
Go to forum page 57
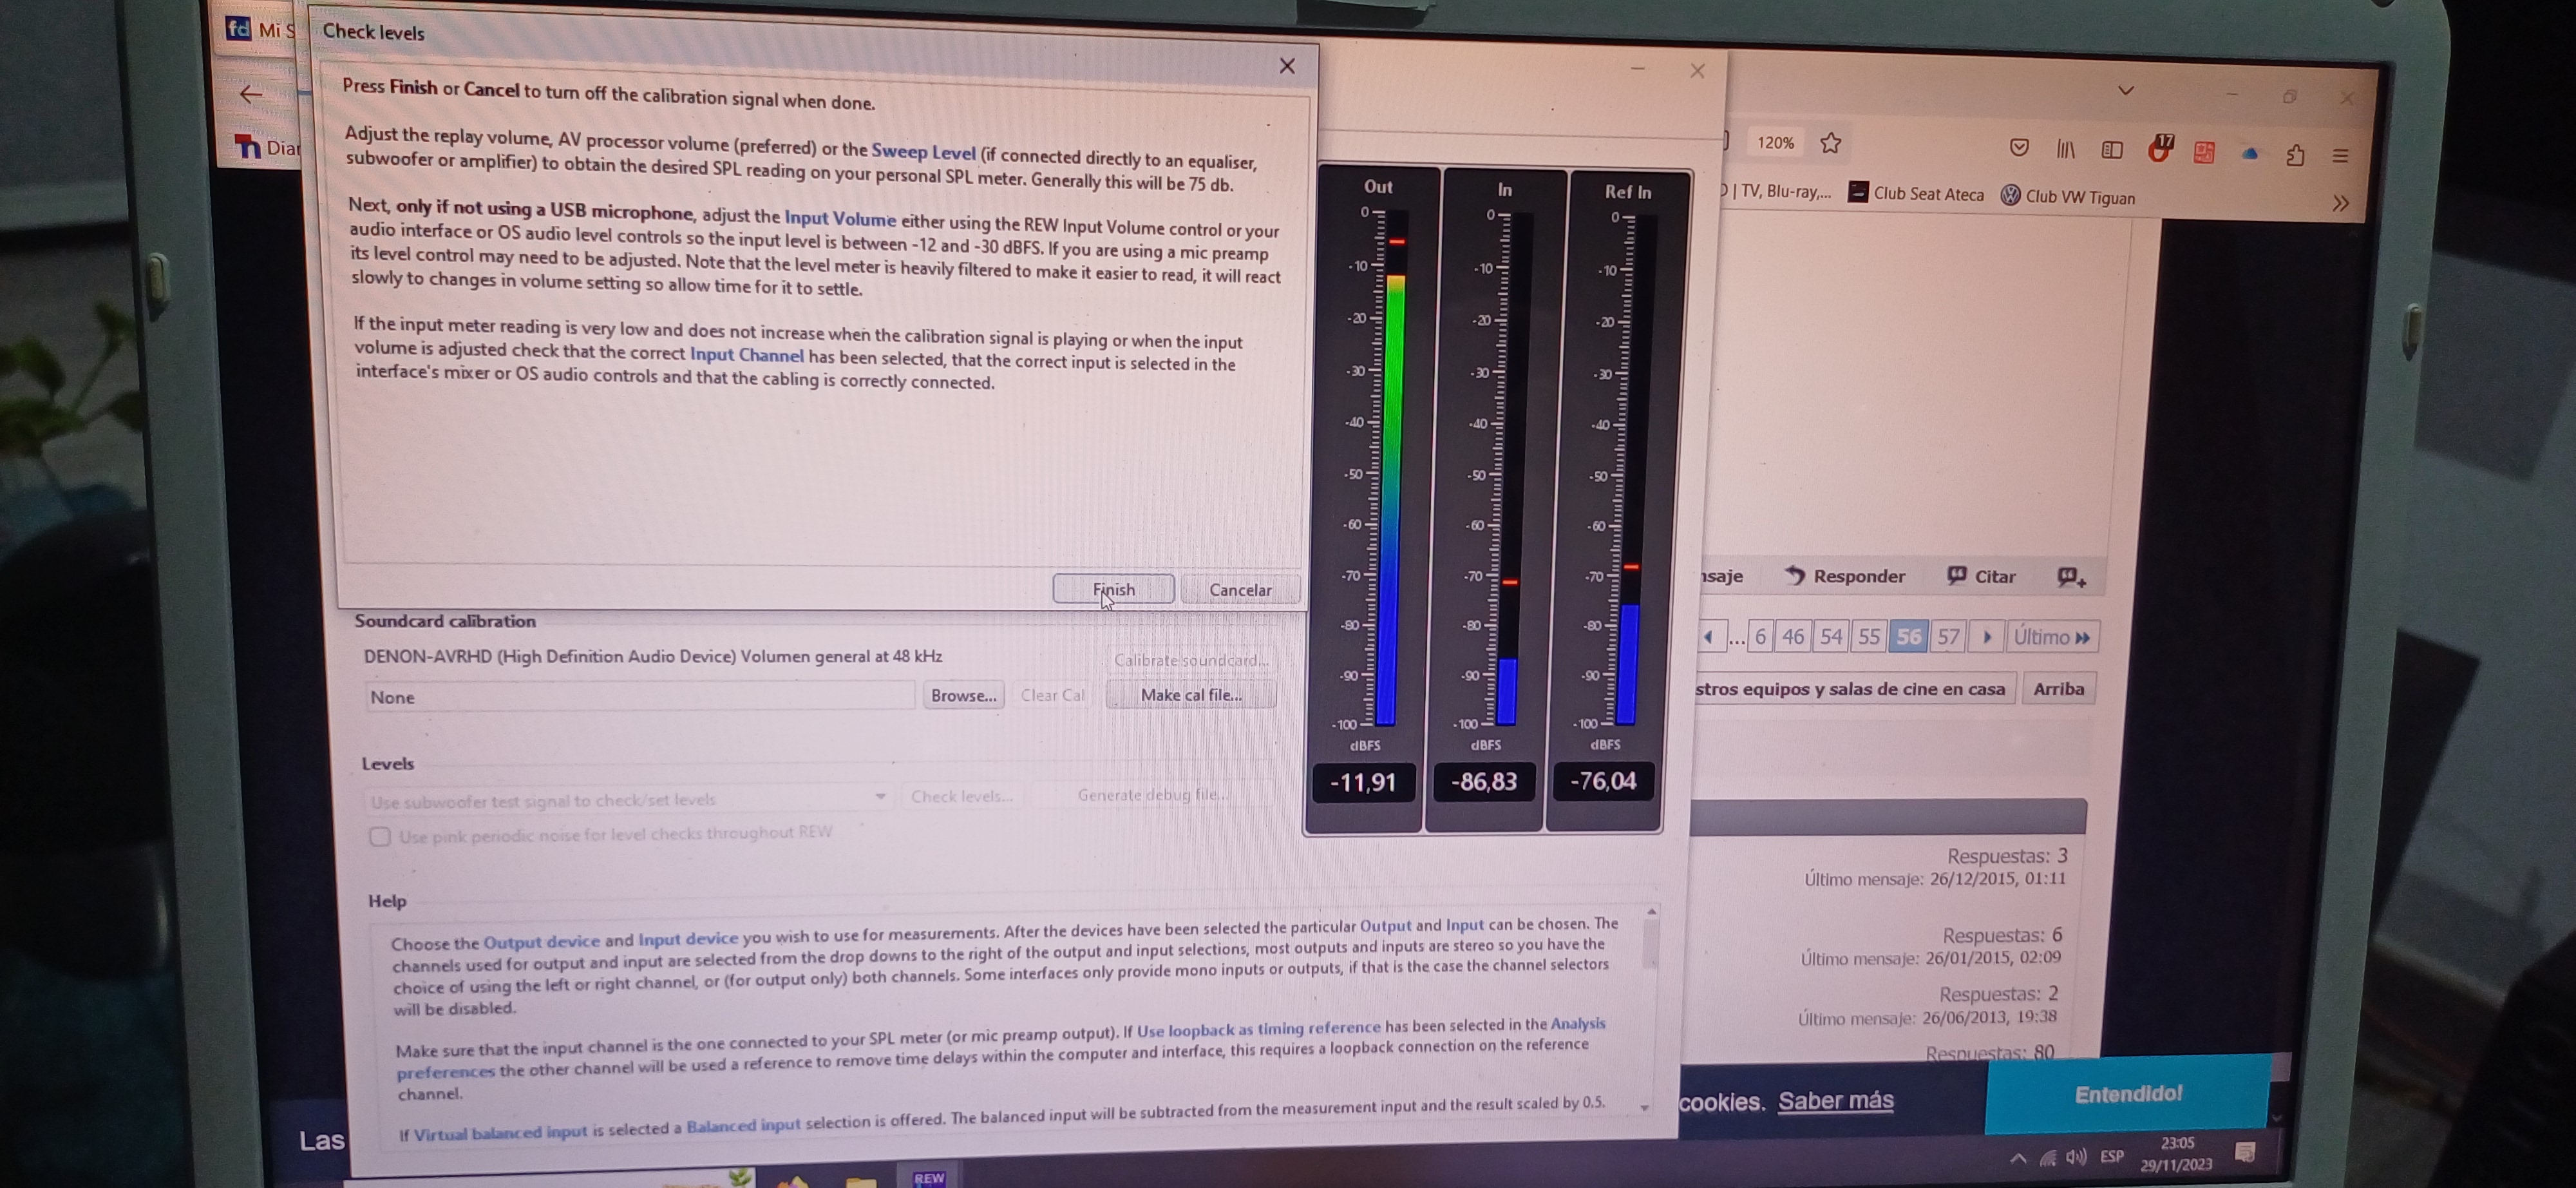[1948, 637]
